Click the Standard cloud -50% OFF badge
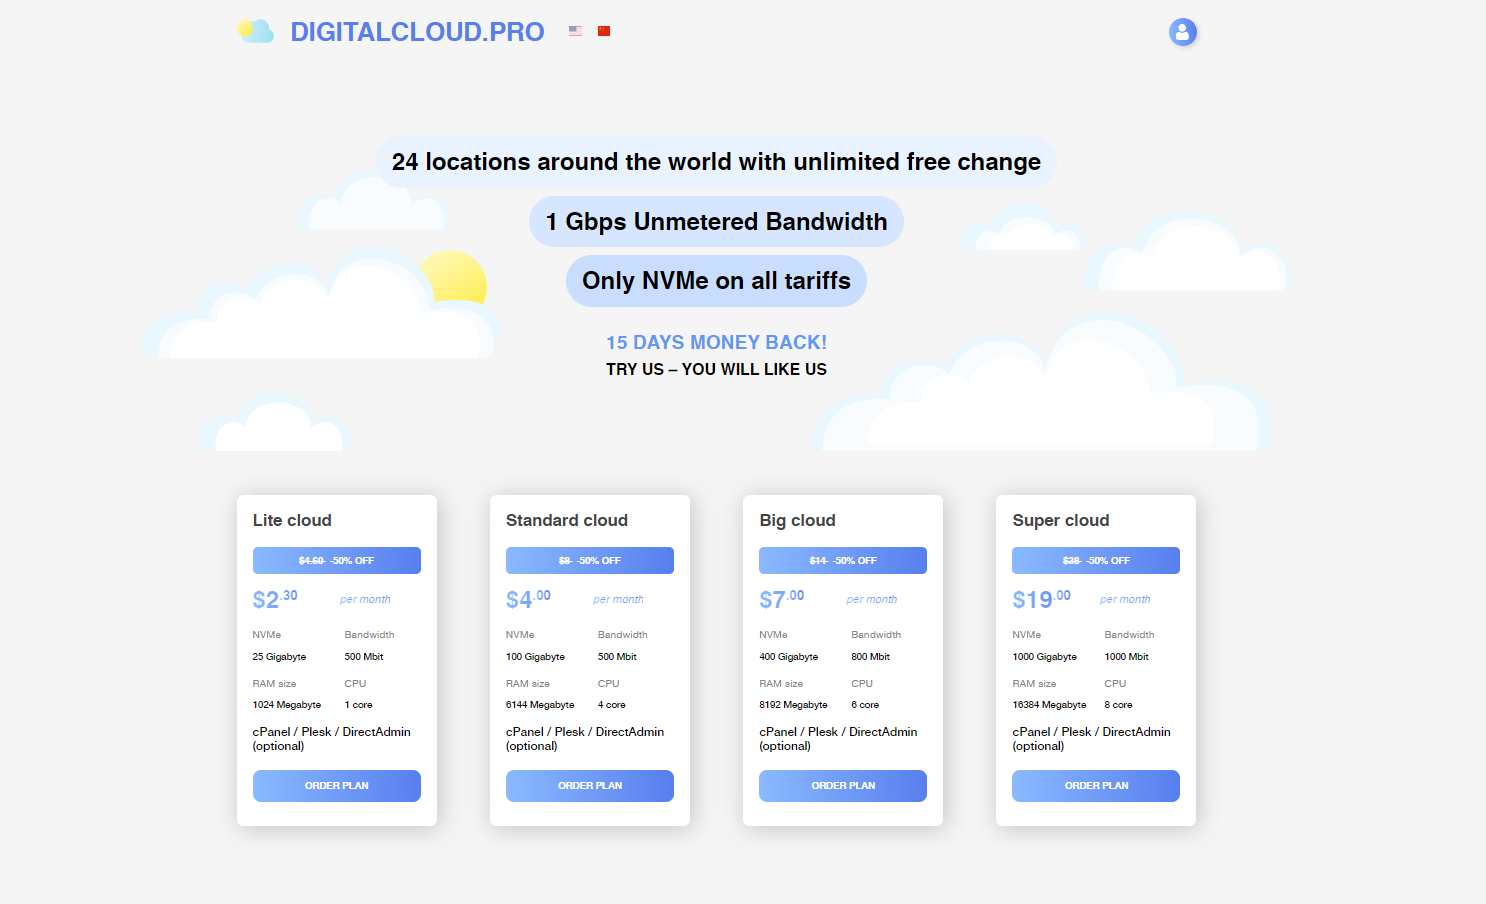1486x904 pixels. (x=589, y=560)
